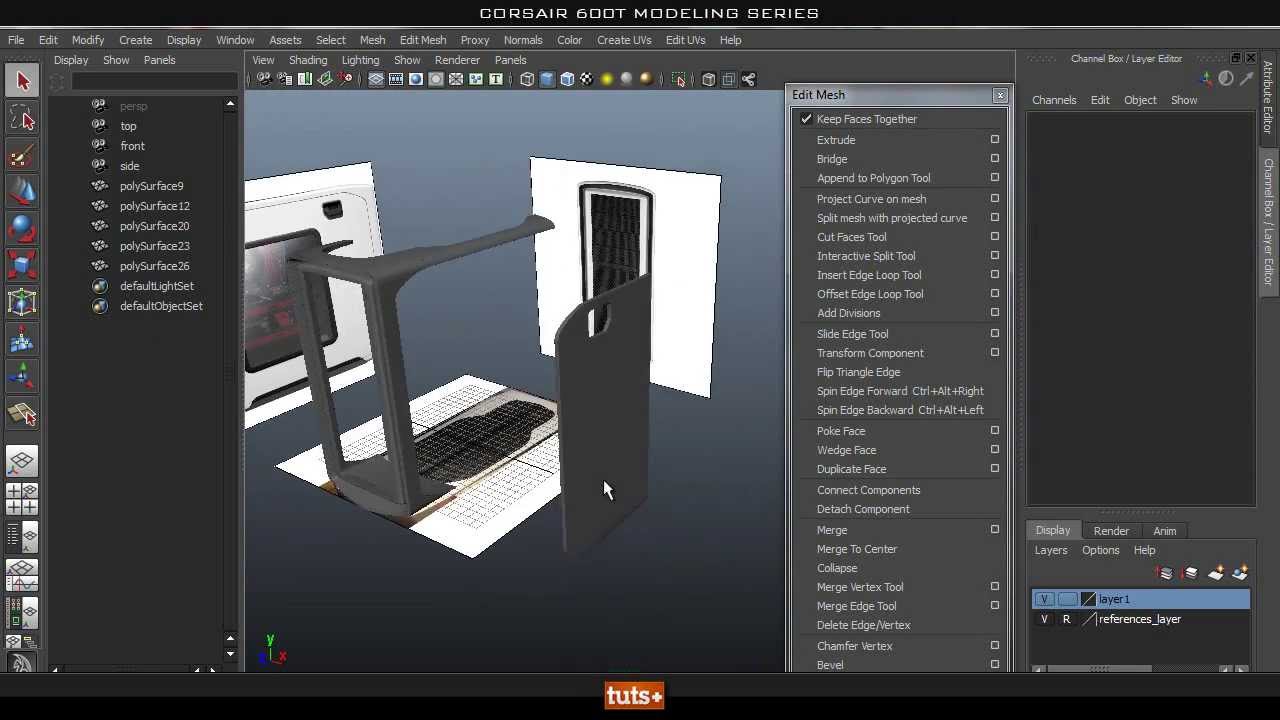
Task: Open the Normals menu
Action: click(523, 40)
